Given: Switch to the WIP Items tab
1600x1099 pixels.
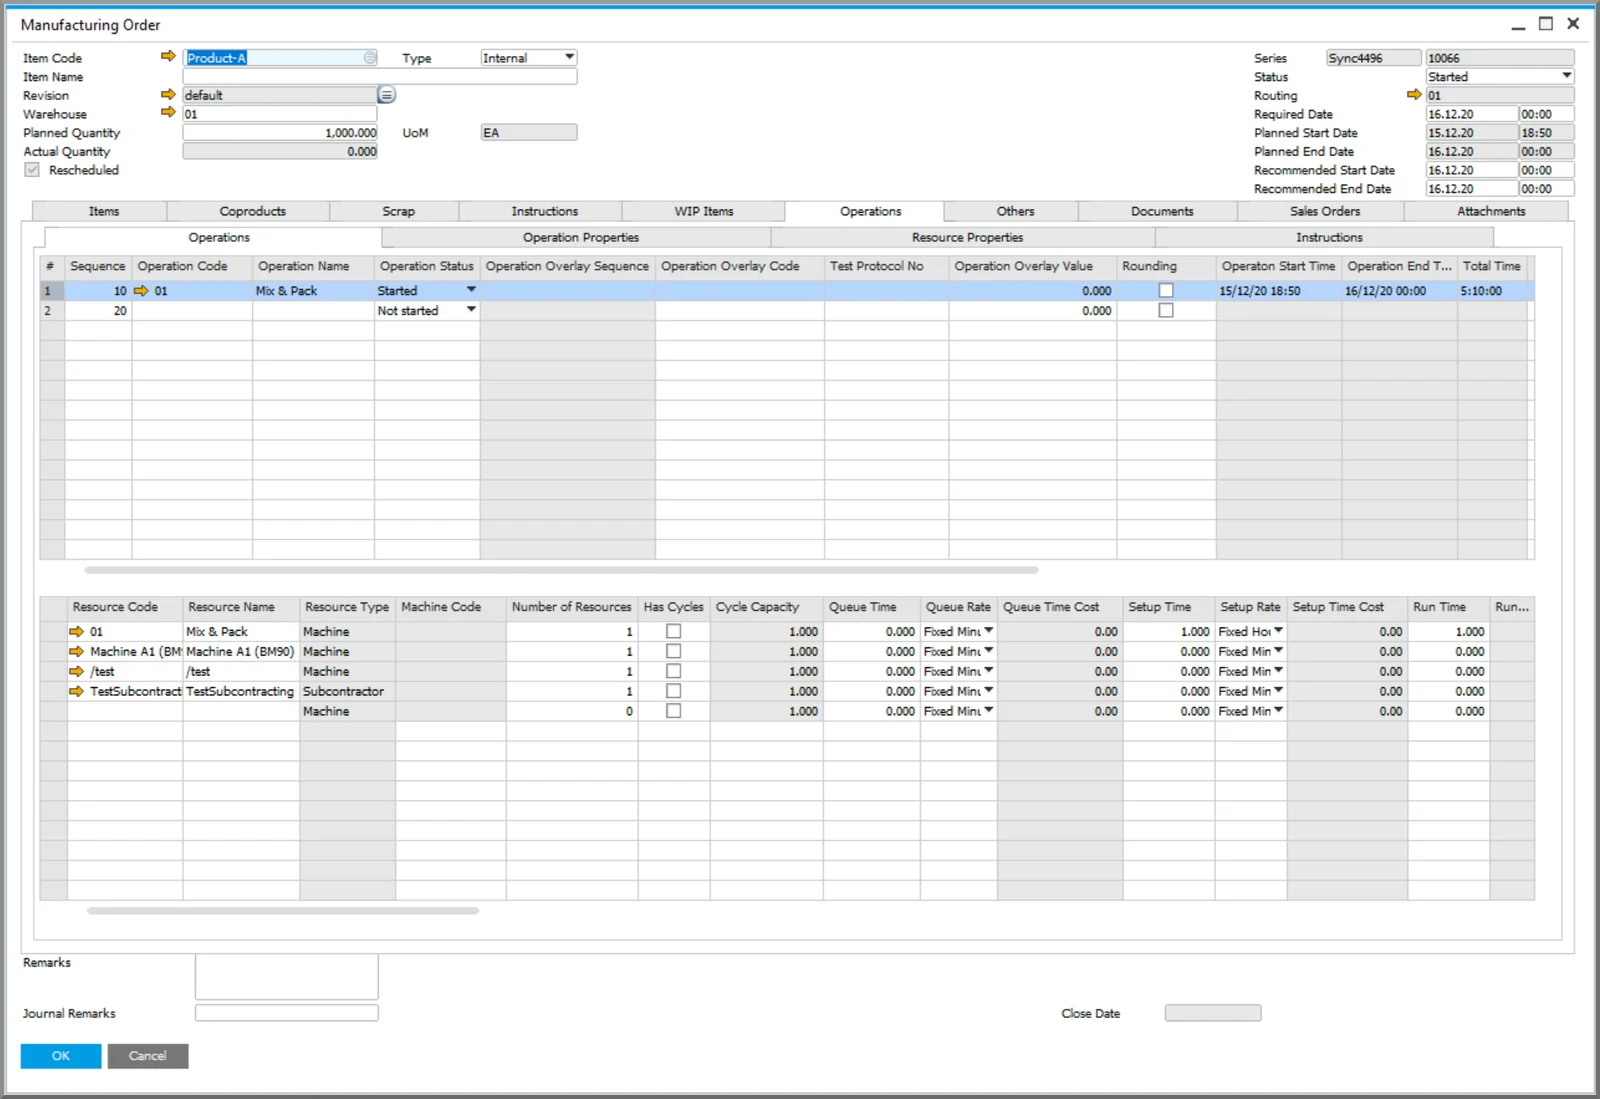Looking at the screenshot, I should (703, 211).
